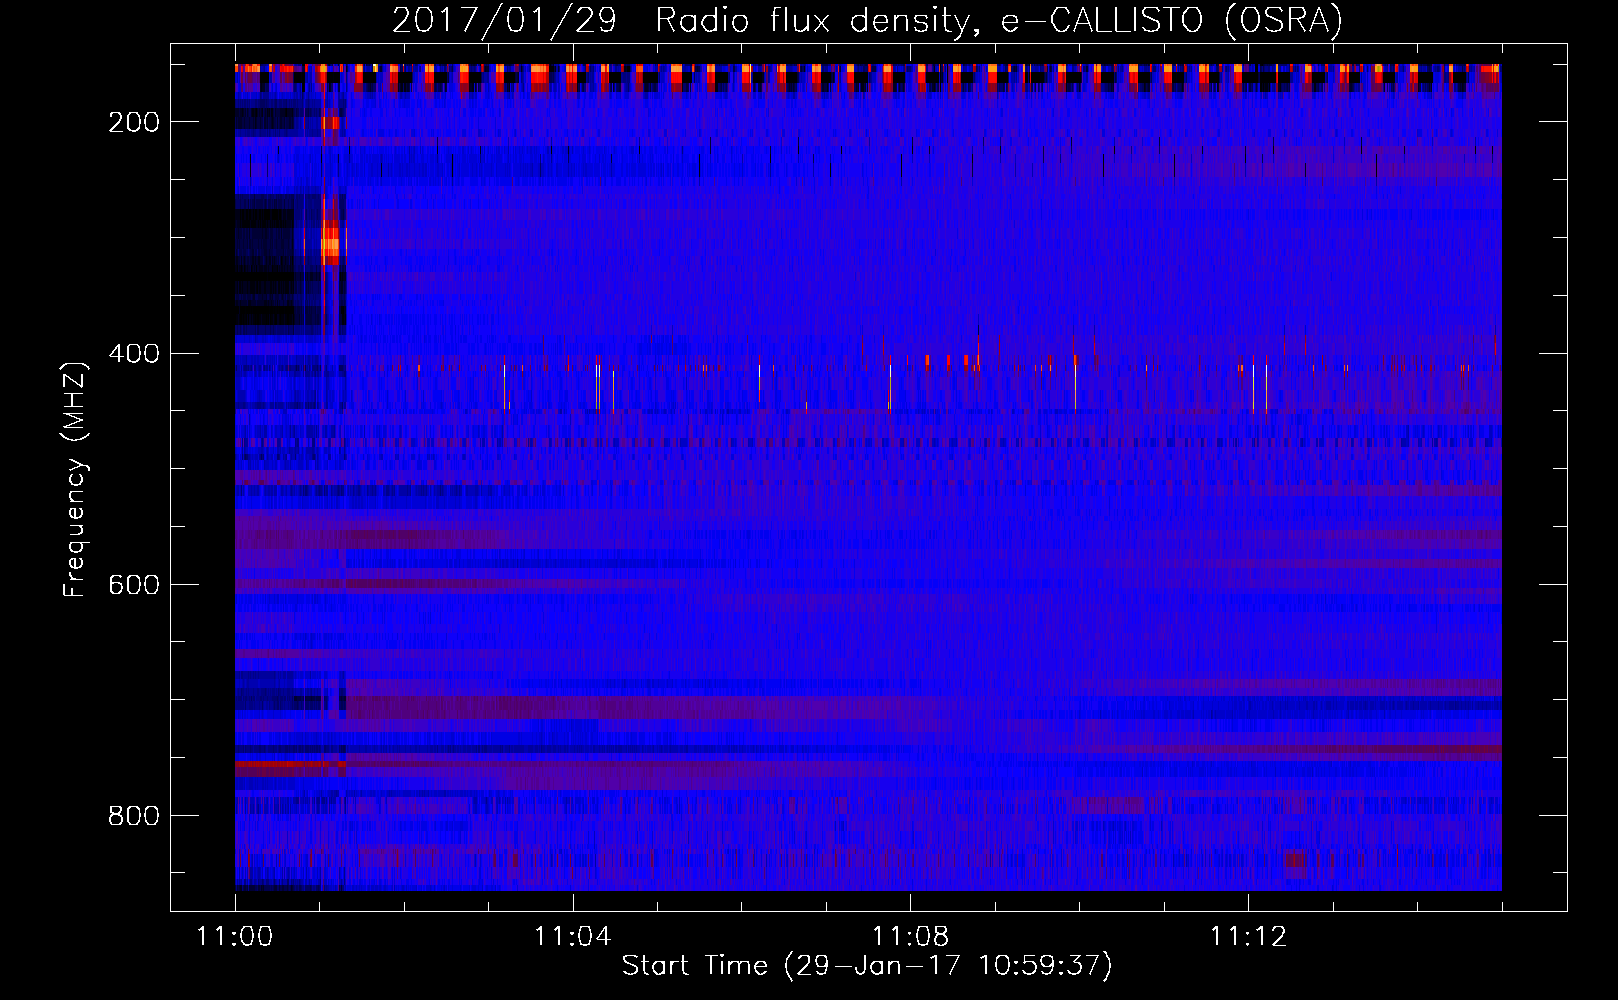Click the 'Start Time (29-Jan-17 10:59:37)' label

[x=867, y=966]
